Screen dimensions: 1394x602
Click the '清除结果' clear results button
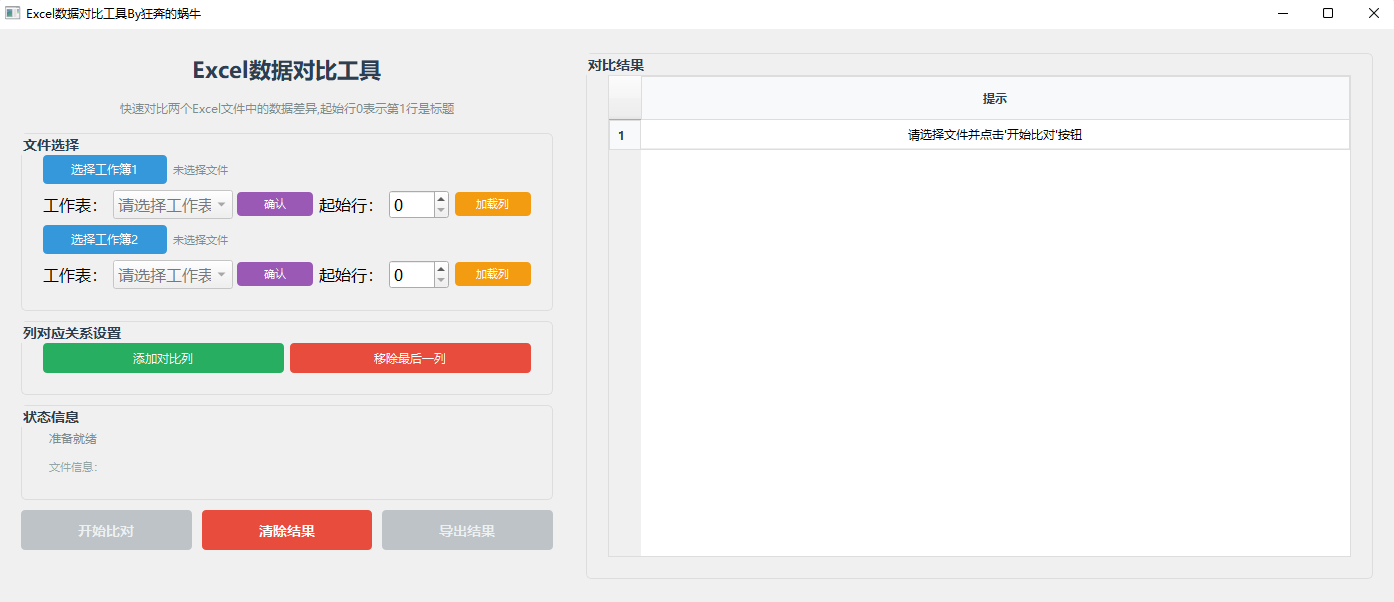tap(286, 530)
